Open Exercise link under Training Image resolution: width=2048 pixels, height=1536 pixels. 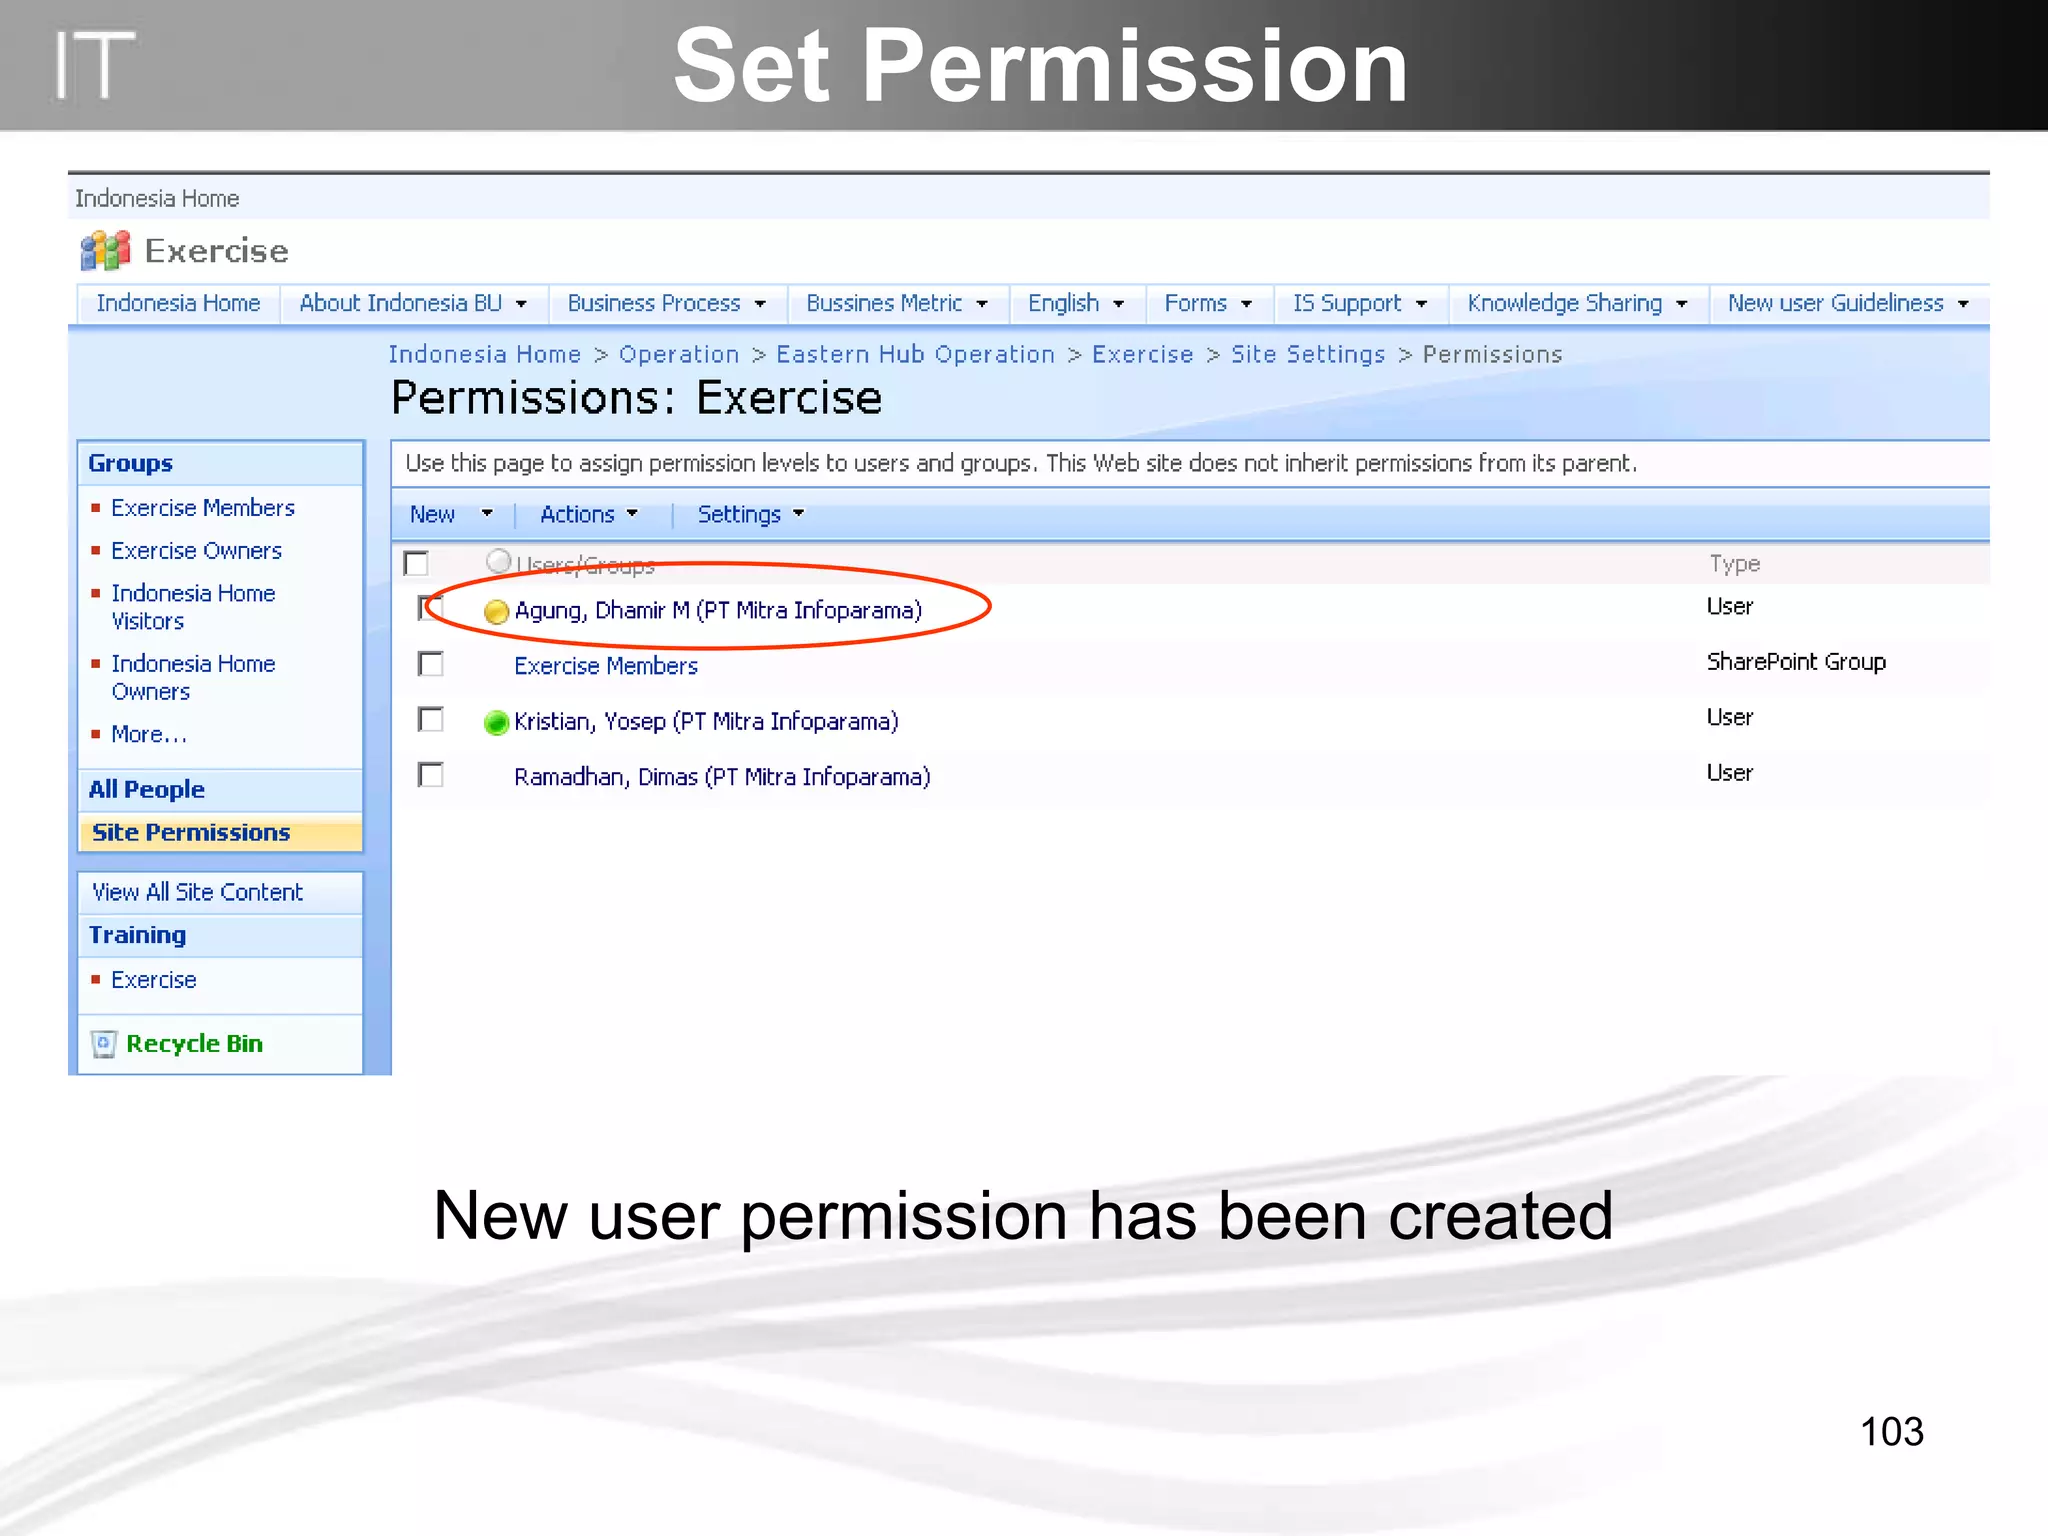point(154,980)
